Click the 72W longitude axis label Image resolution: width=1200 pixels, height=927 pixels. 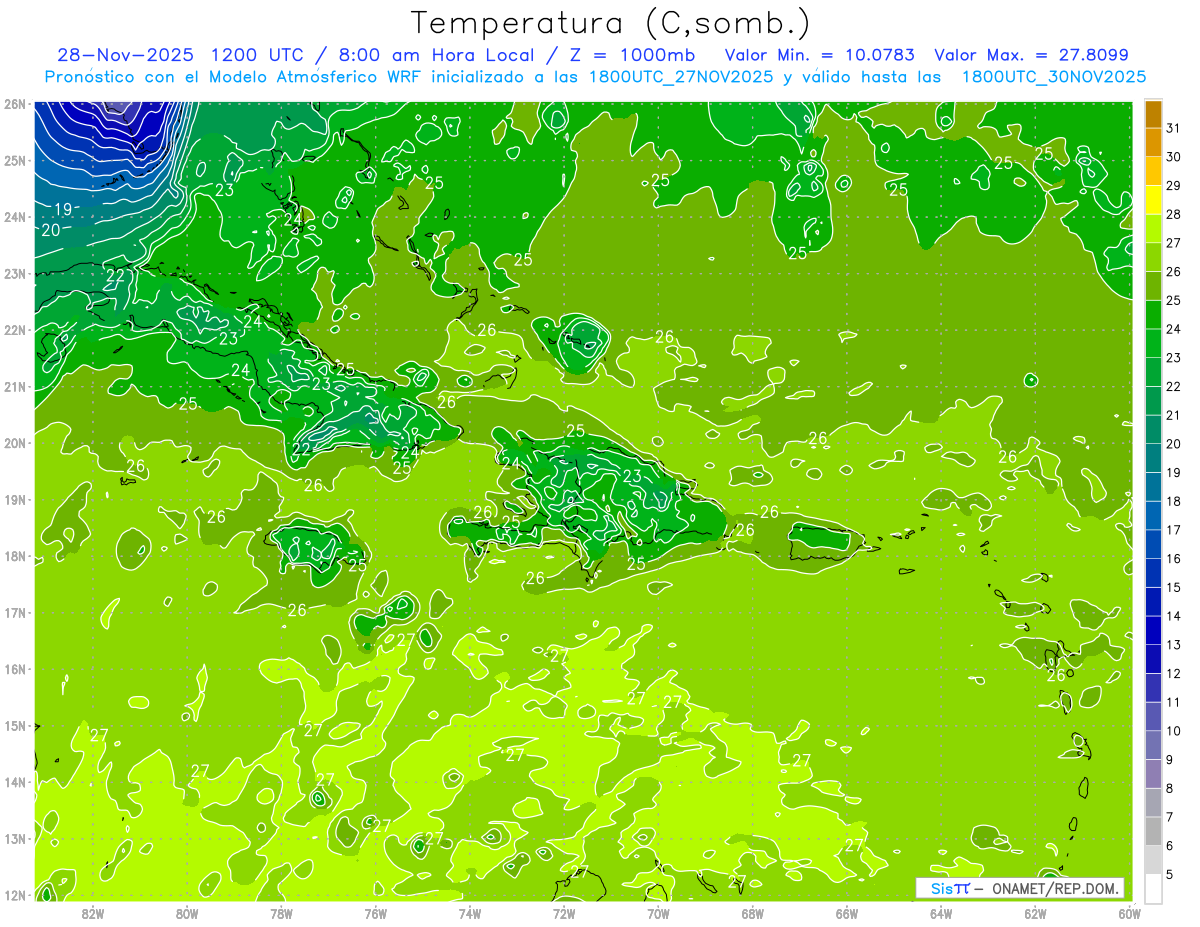tap(564, 913)
